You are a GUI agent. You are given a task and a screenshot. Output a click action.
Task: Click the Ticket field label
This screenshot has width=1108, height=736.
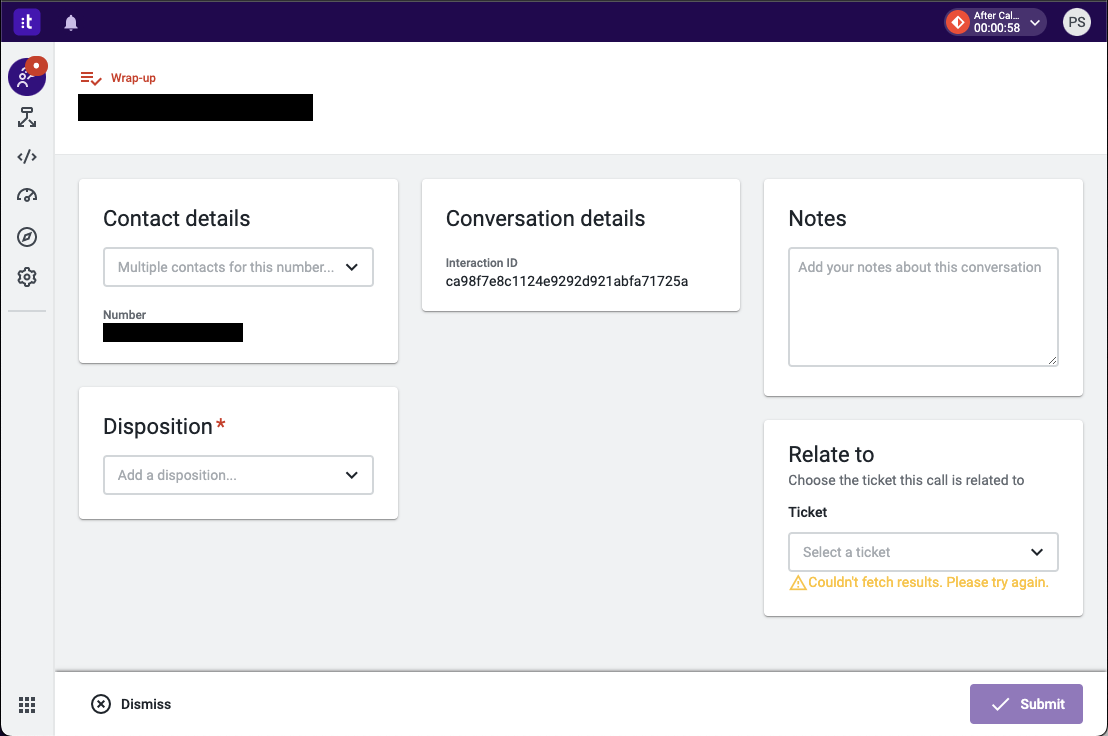point(808,512)
